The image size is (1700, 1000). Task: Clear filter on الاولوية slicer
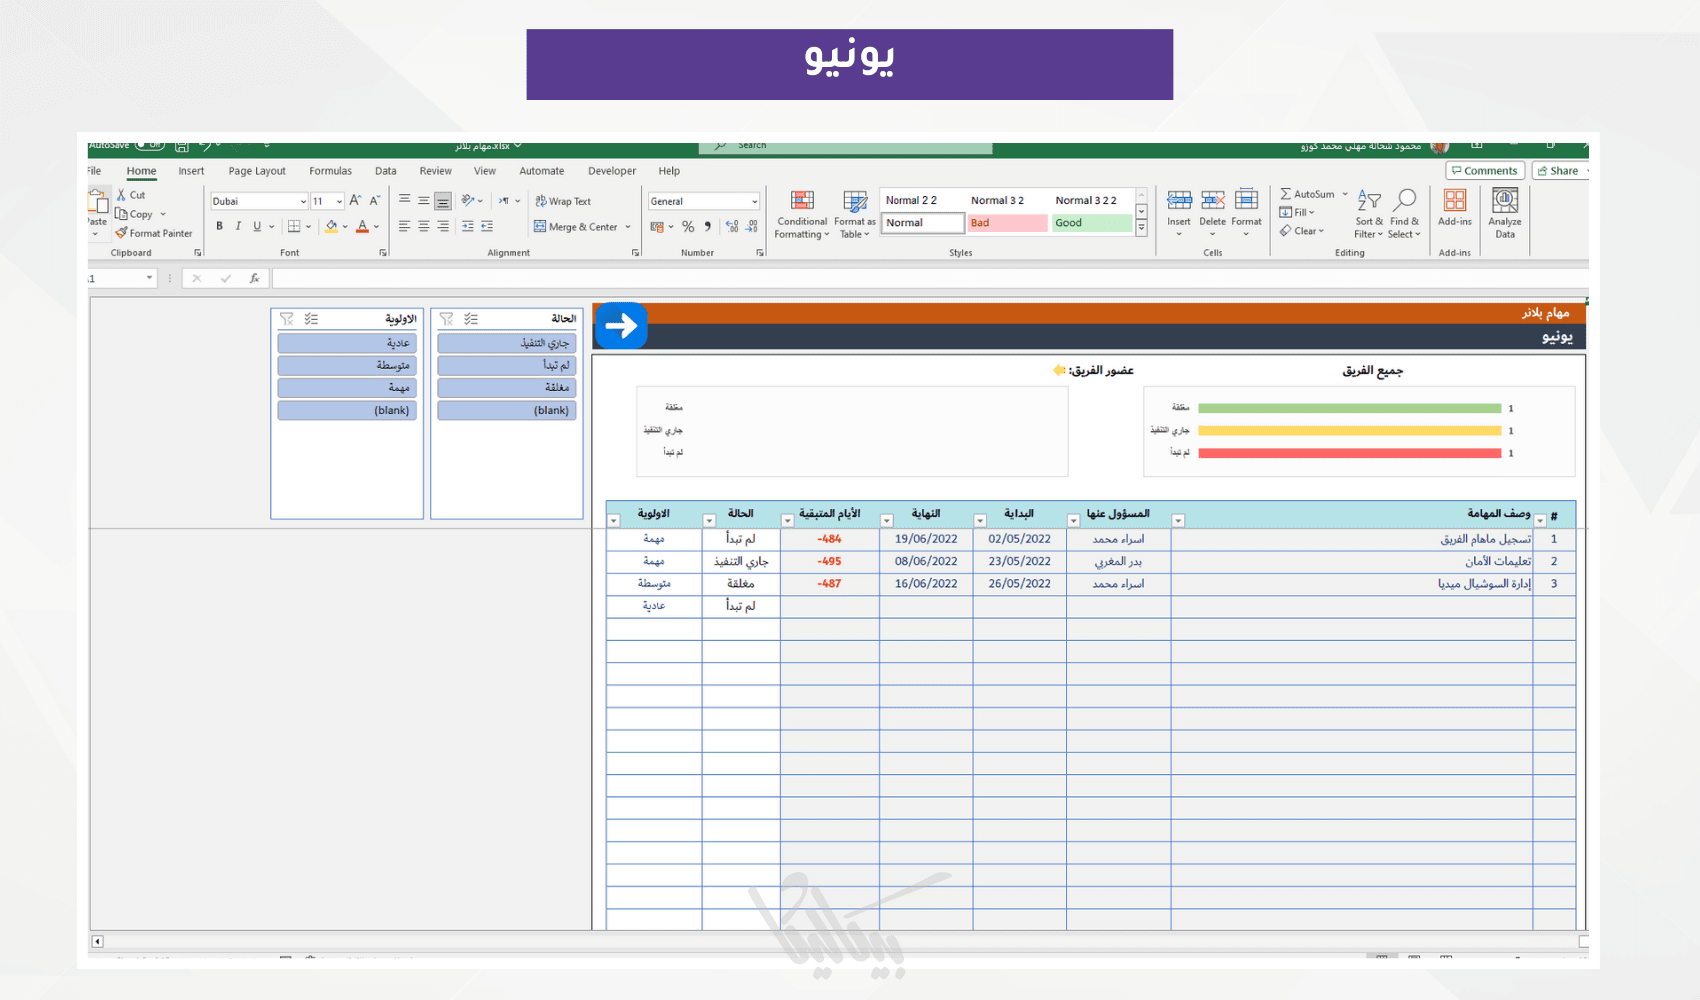287,319
